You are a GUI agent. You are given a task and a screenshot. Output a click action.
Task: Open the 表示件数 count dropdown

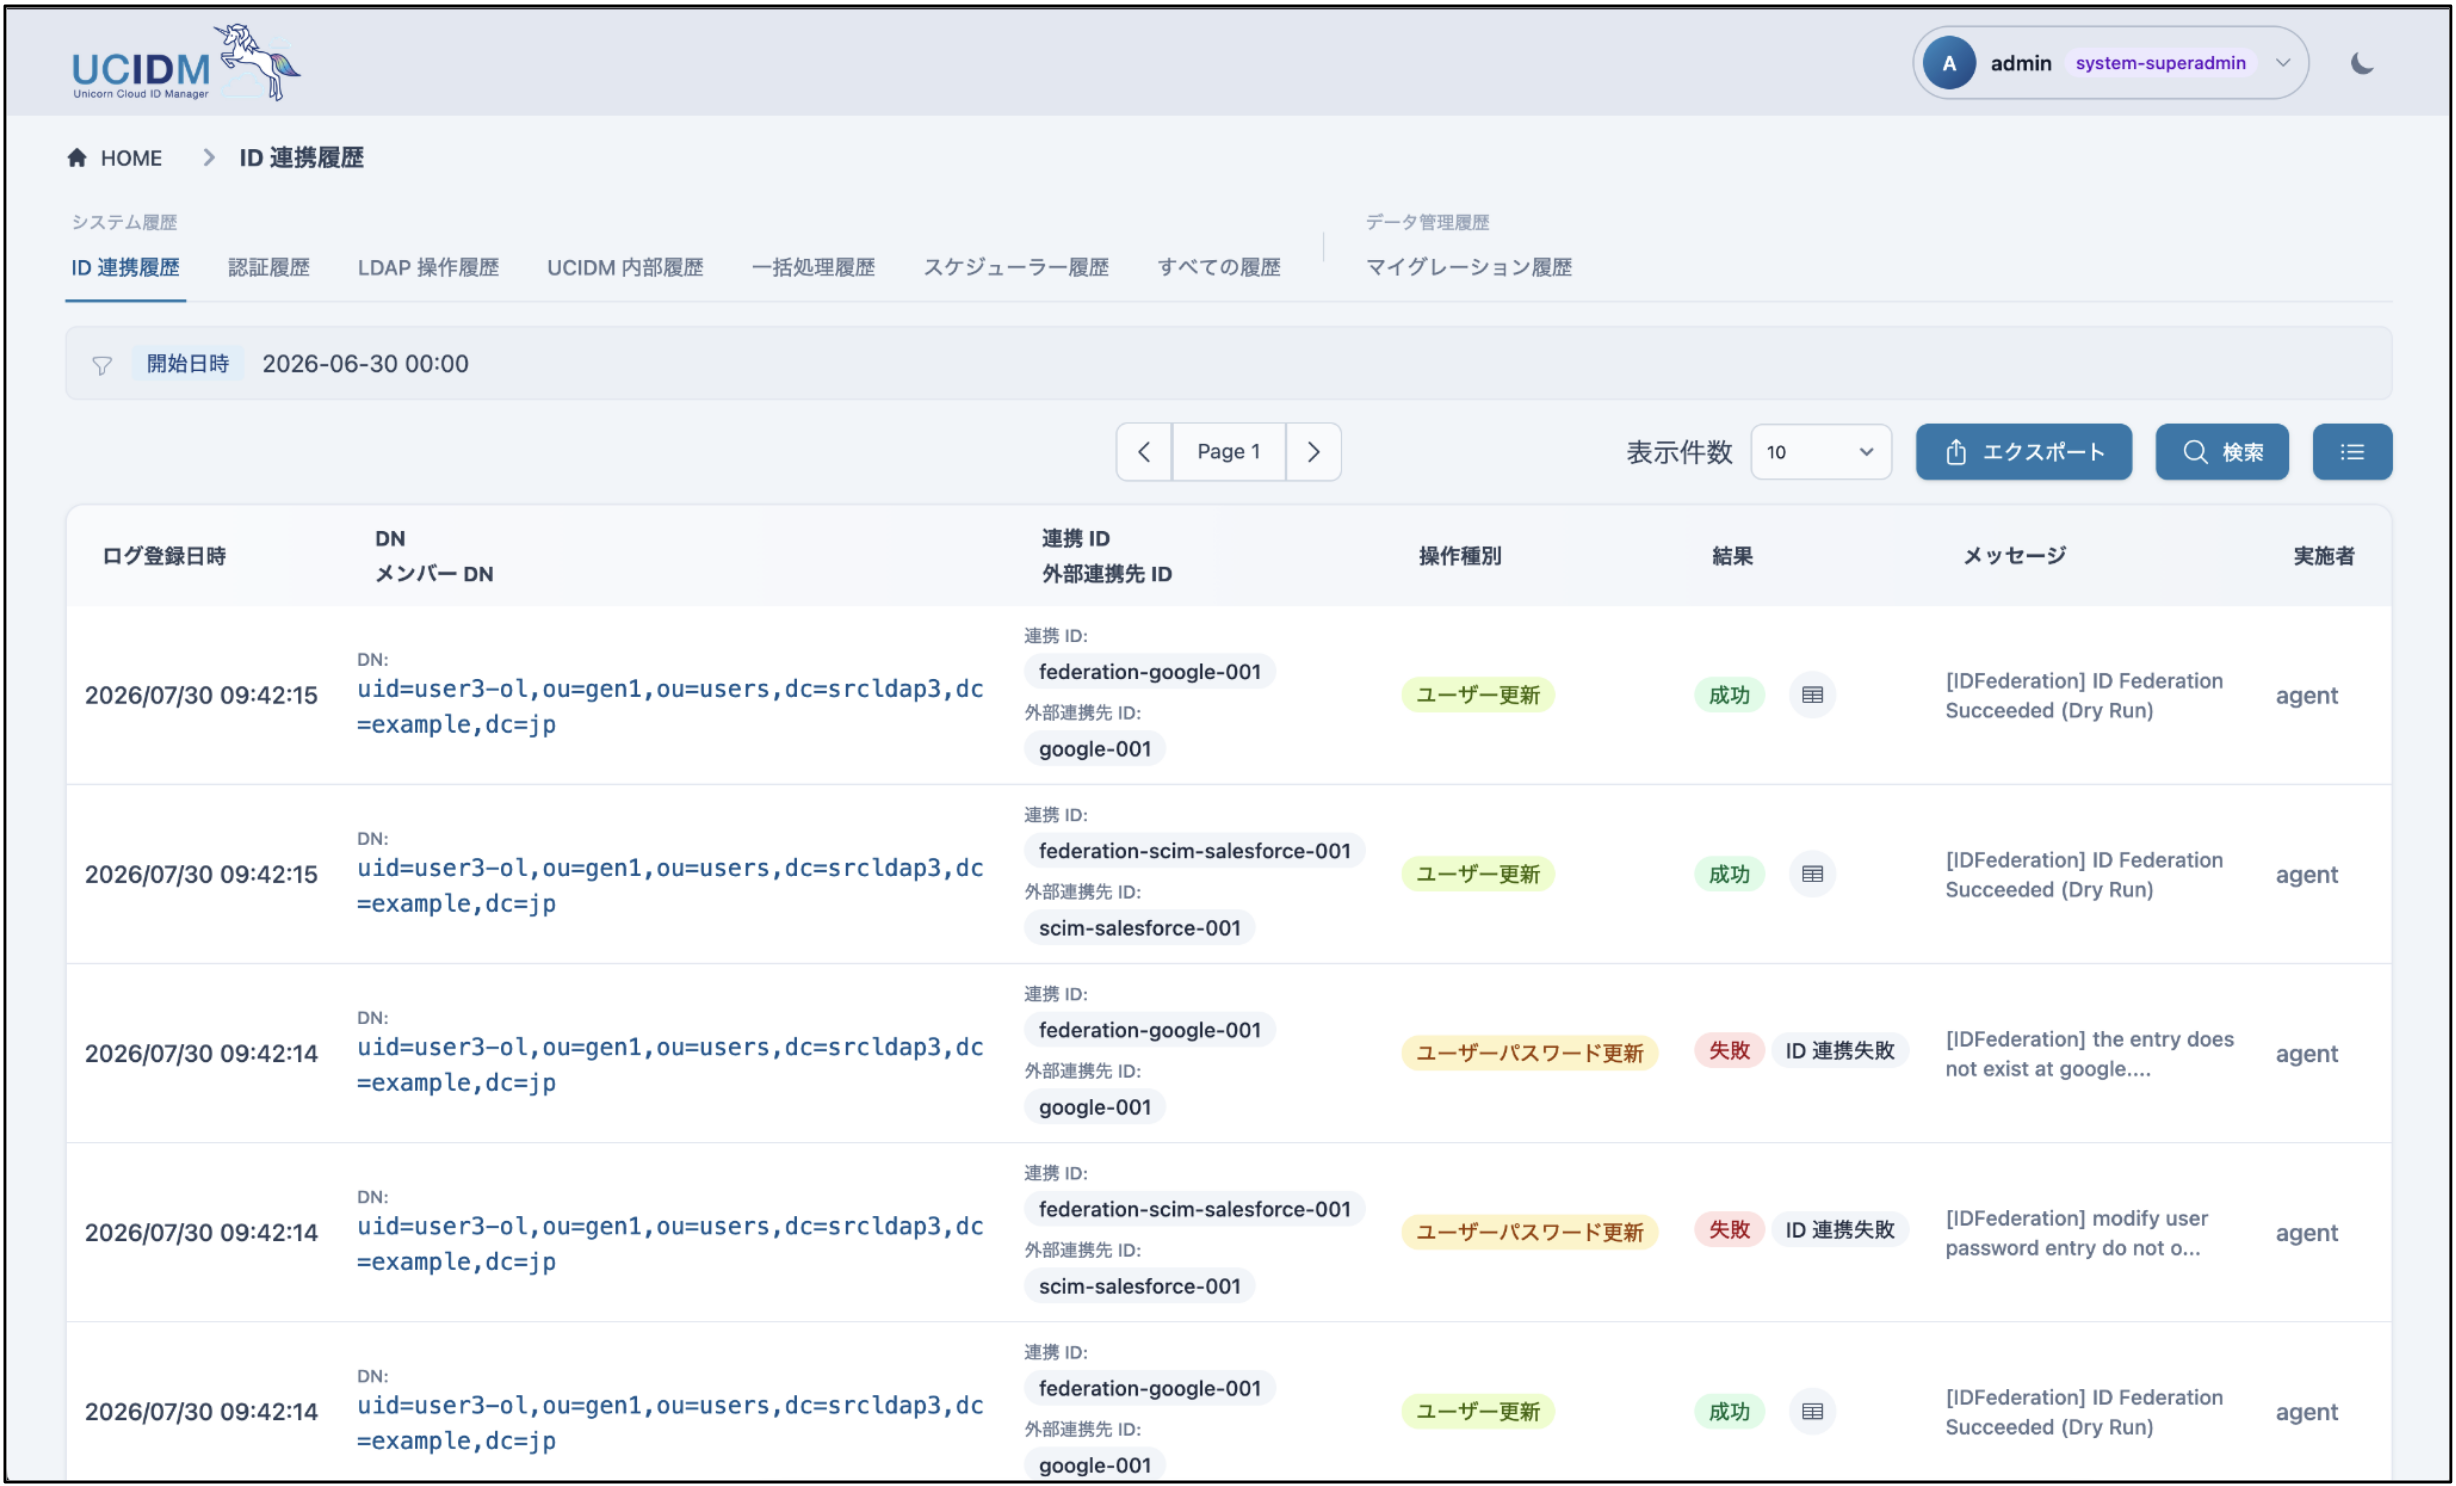tap(1820, 452)
